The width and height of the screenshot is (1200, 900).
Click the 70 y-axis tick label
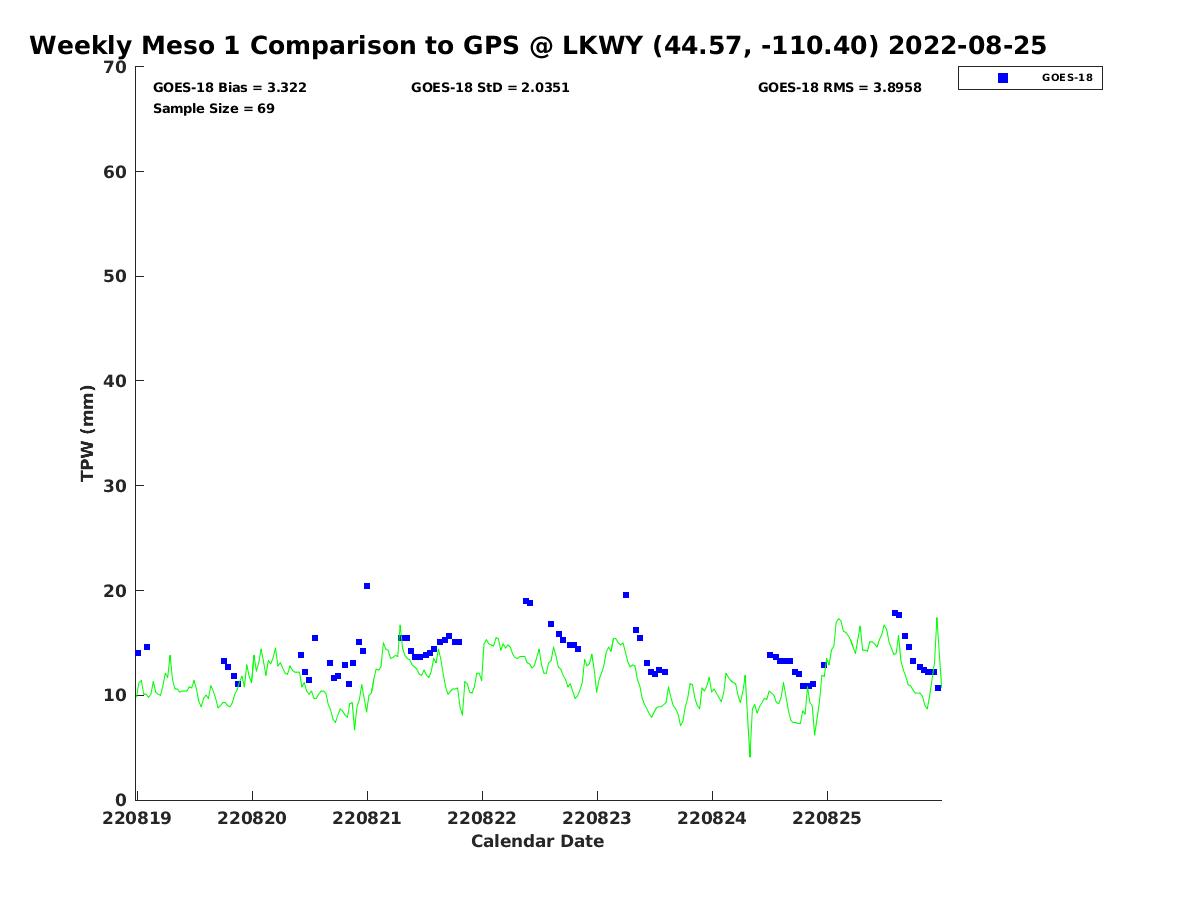pyautogui.click(x=116, y=67)
